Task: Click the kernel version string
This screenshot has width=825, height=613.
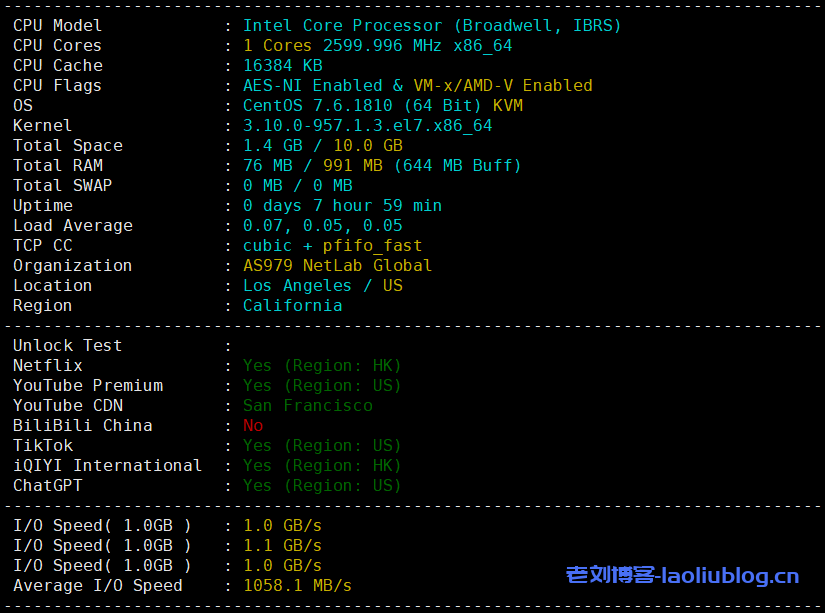Action: pos(367,126)
